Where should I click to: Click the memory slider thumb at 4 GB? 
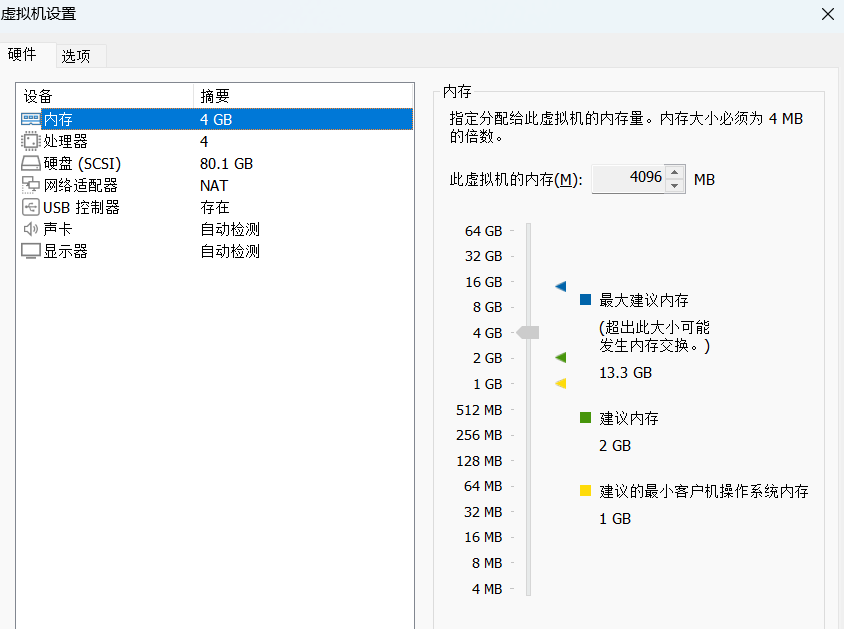pyautogui.click(x=528, y=333)
